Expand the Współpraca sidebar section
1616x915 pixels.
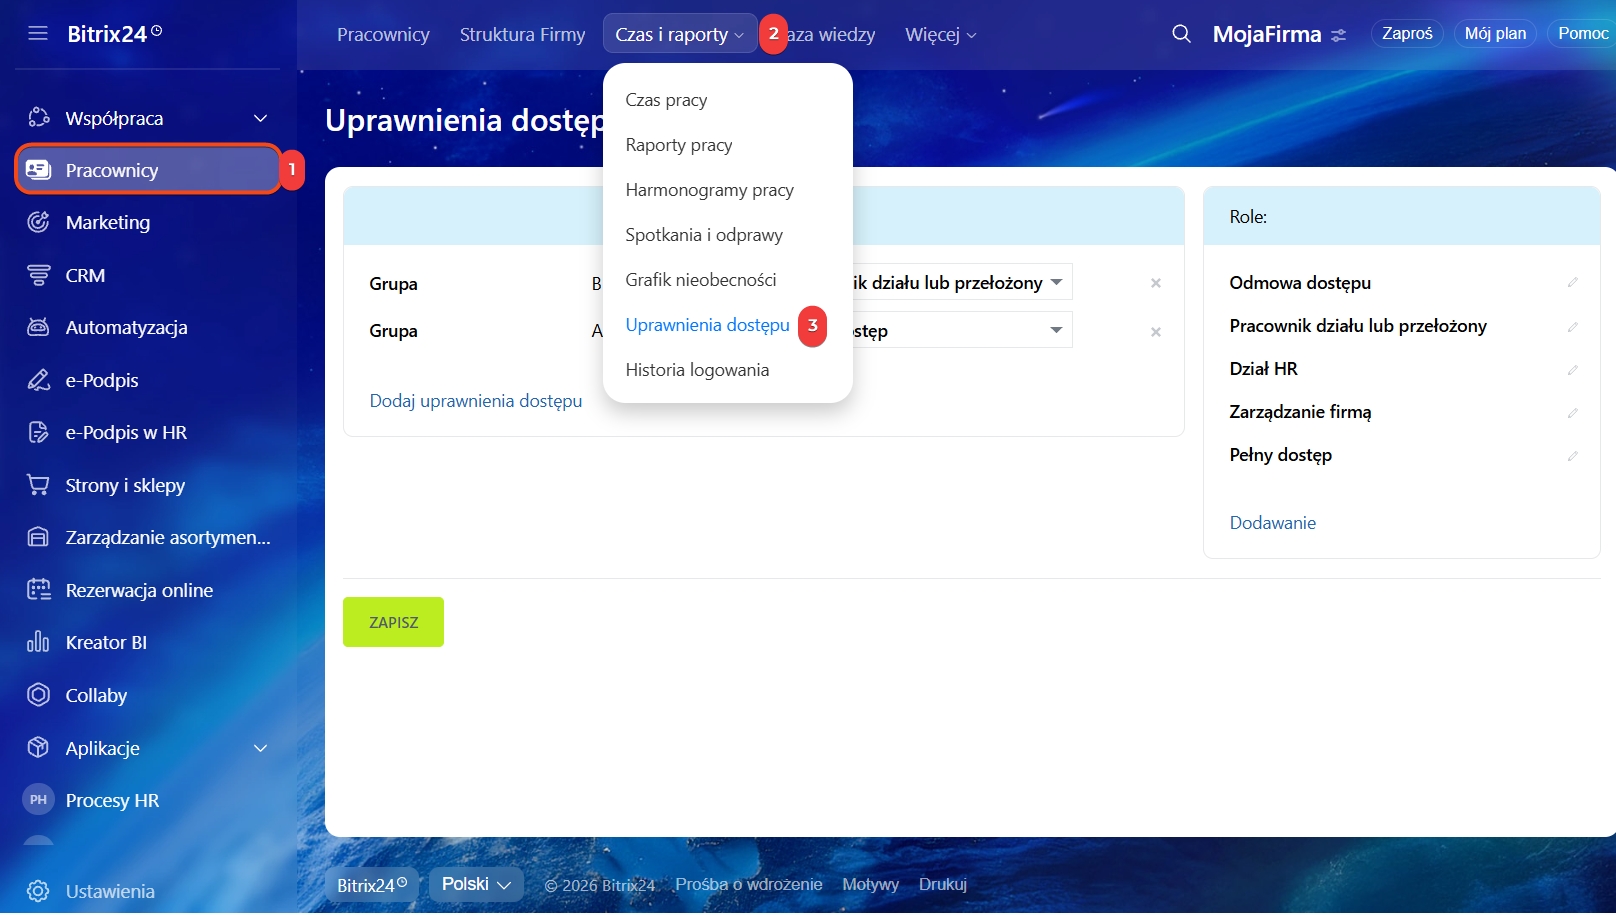coord(260,118)
